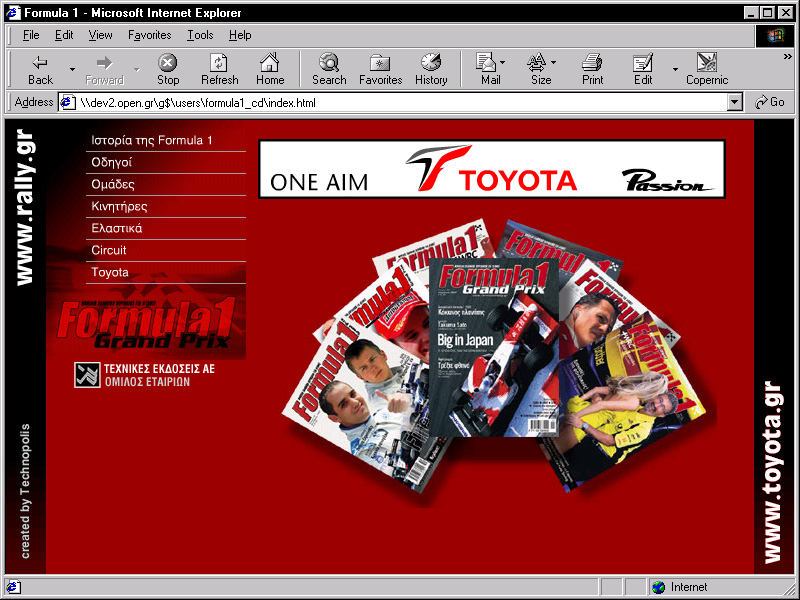Open the Ελαστικά link
The height and width of the screenshot is (600, 800).
(116, 228)
